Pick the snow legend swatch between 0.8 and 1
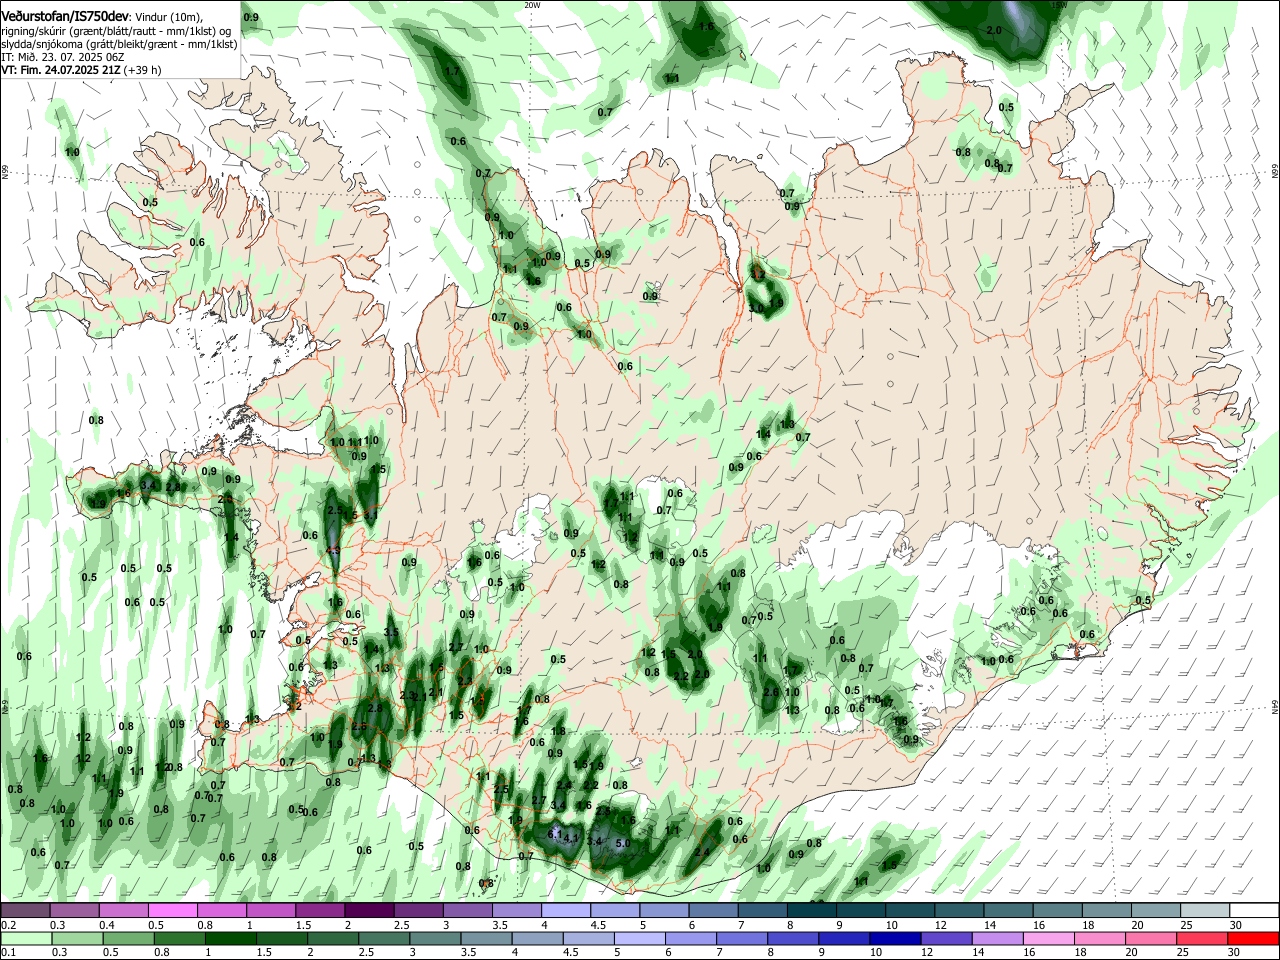The image size is (1280, 960). tap(222, 910)
